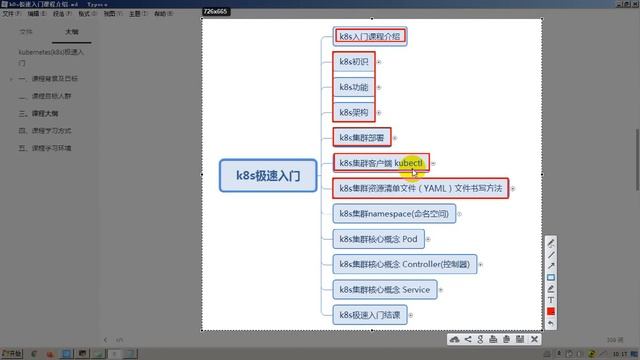Expand arrow beside 一、课程背景及目标 outline item
This screenshot has height=360, width=640.
click(11, 79)
